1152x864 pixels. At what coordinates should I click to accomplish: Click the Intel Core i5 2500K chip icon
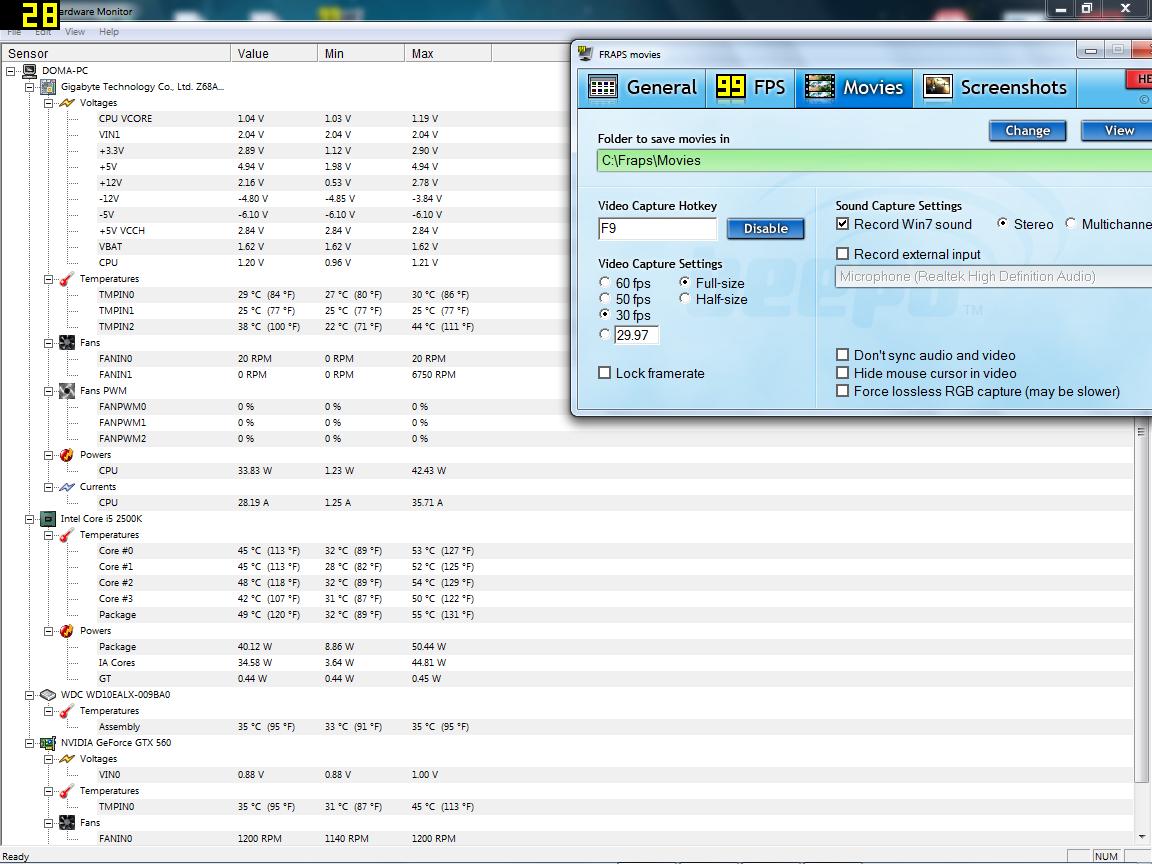point(48,519)
